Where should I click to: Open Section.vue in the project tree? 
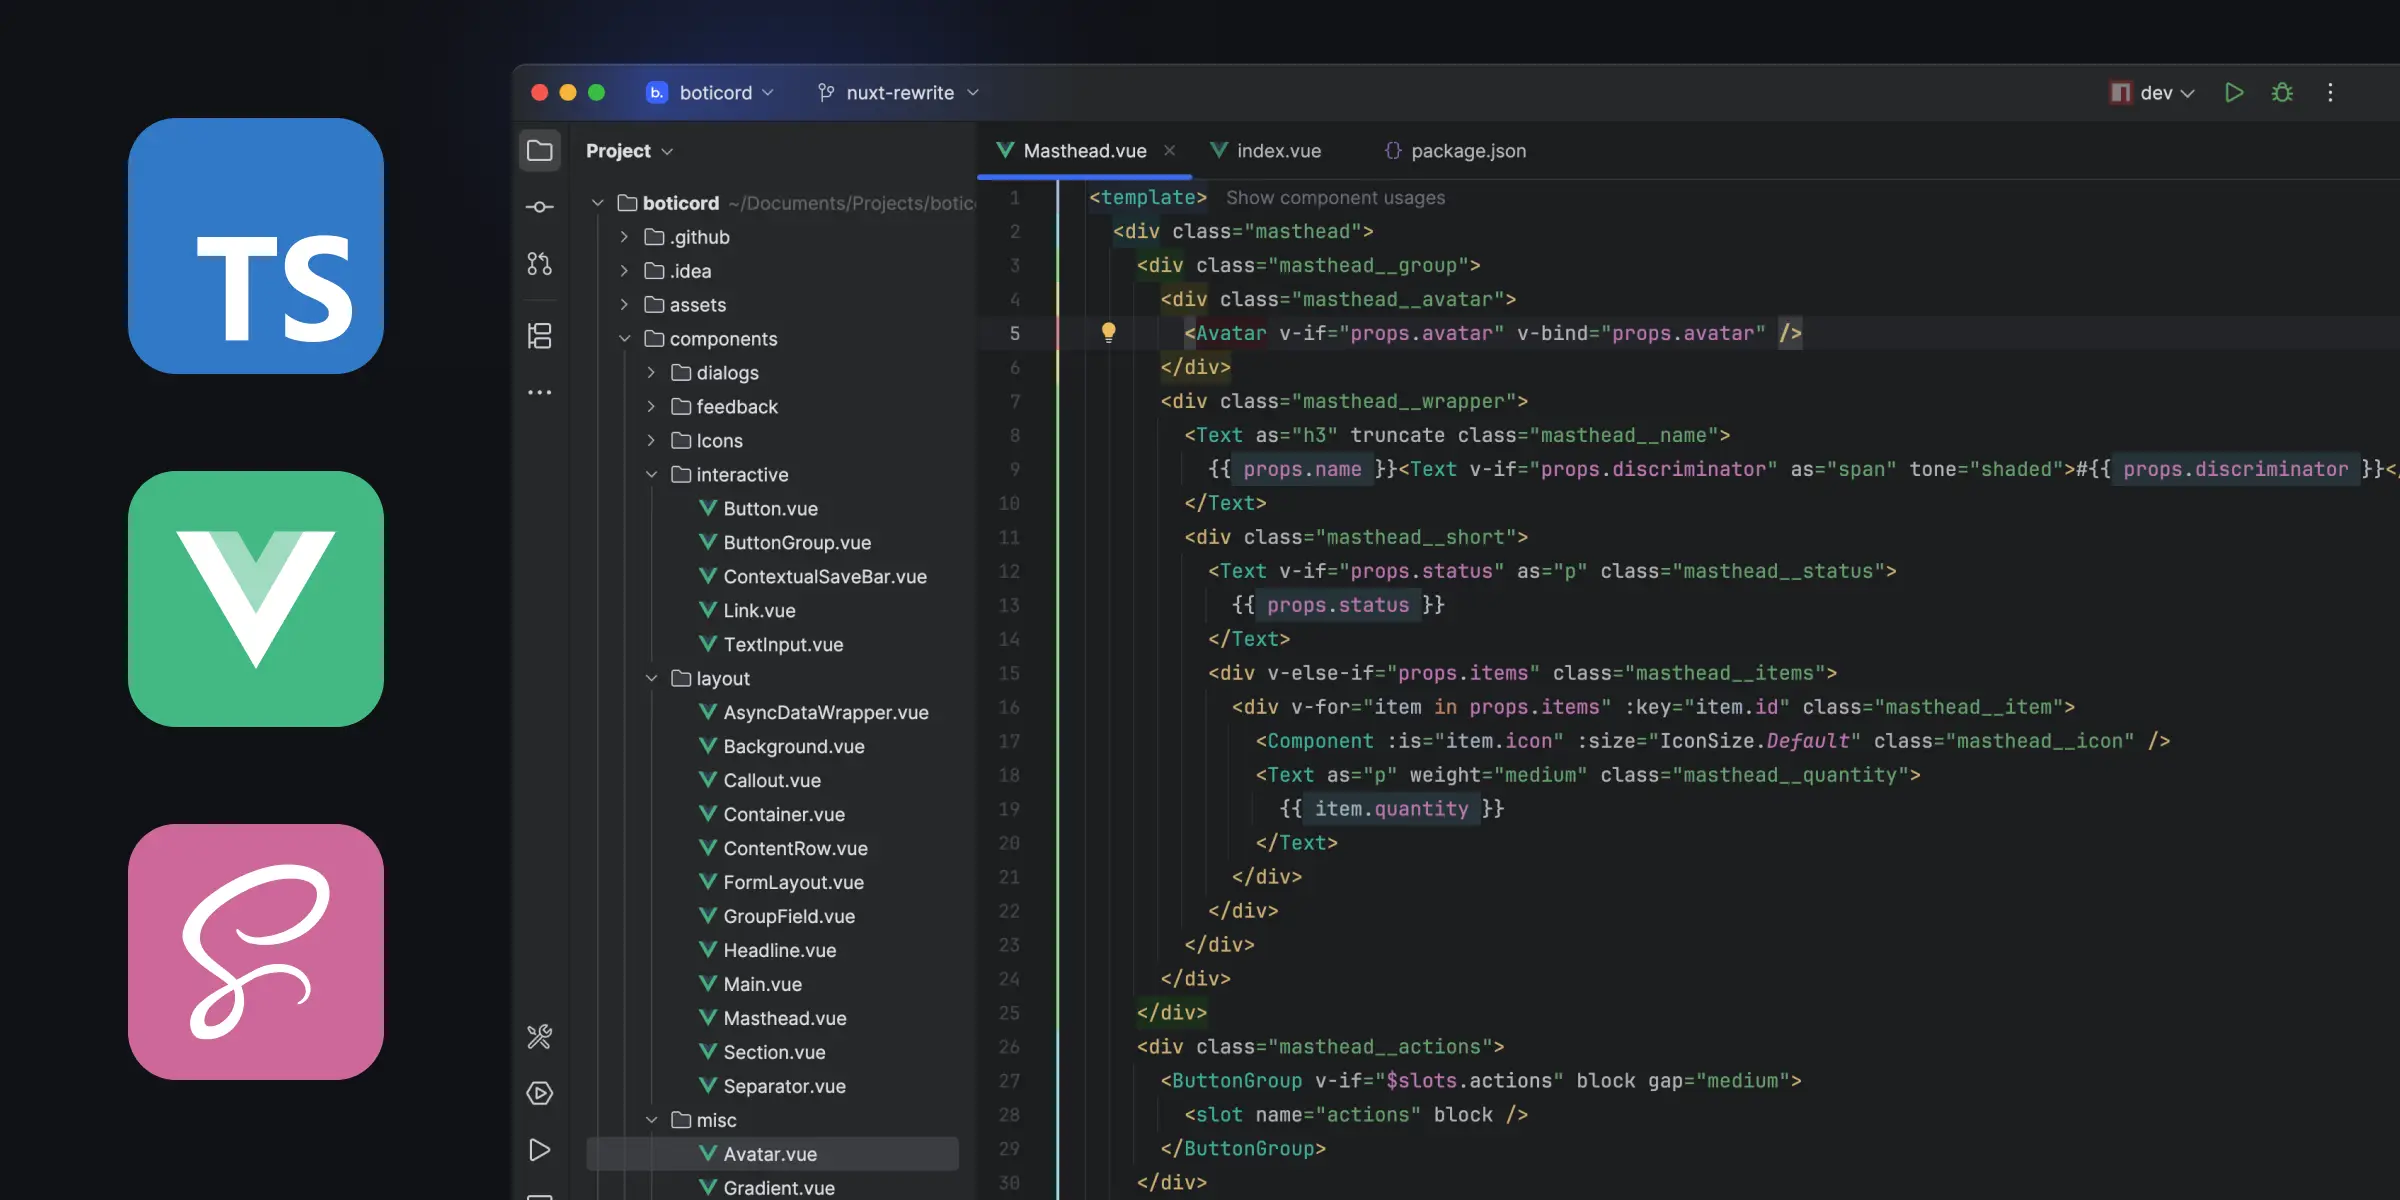762,1053
